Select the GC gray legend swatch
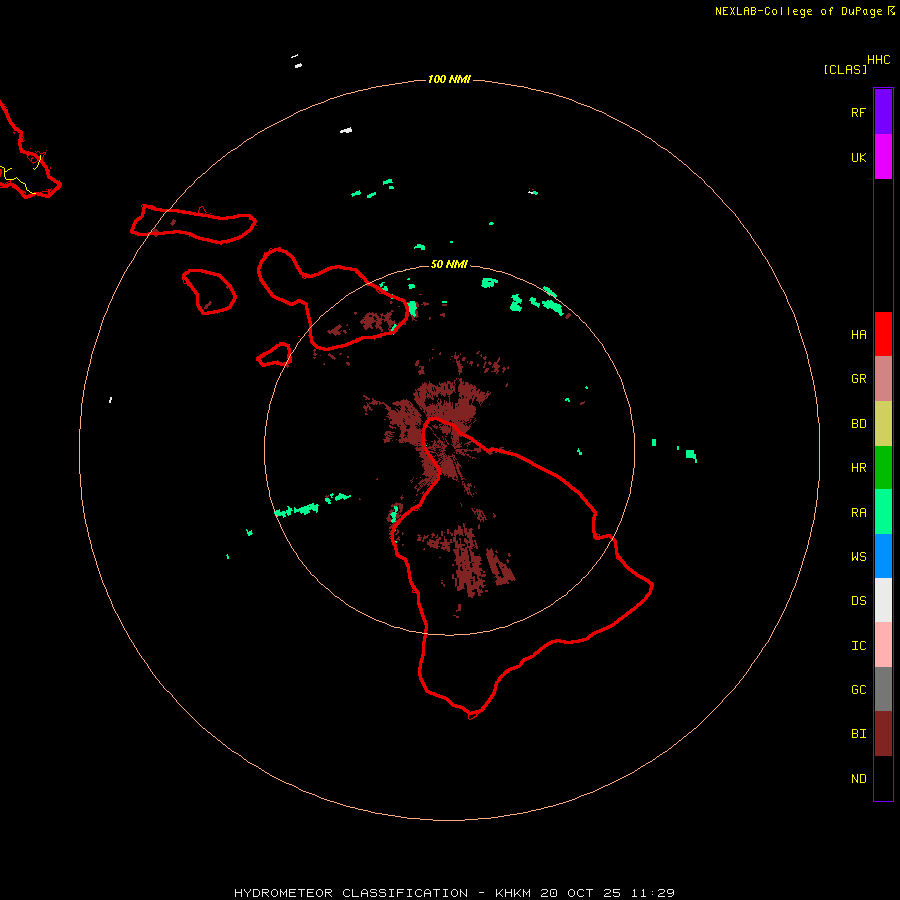Screen dimensions: 900x900 [883, 689]
